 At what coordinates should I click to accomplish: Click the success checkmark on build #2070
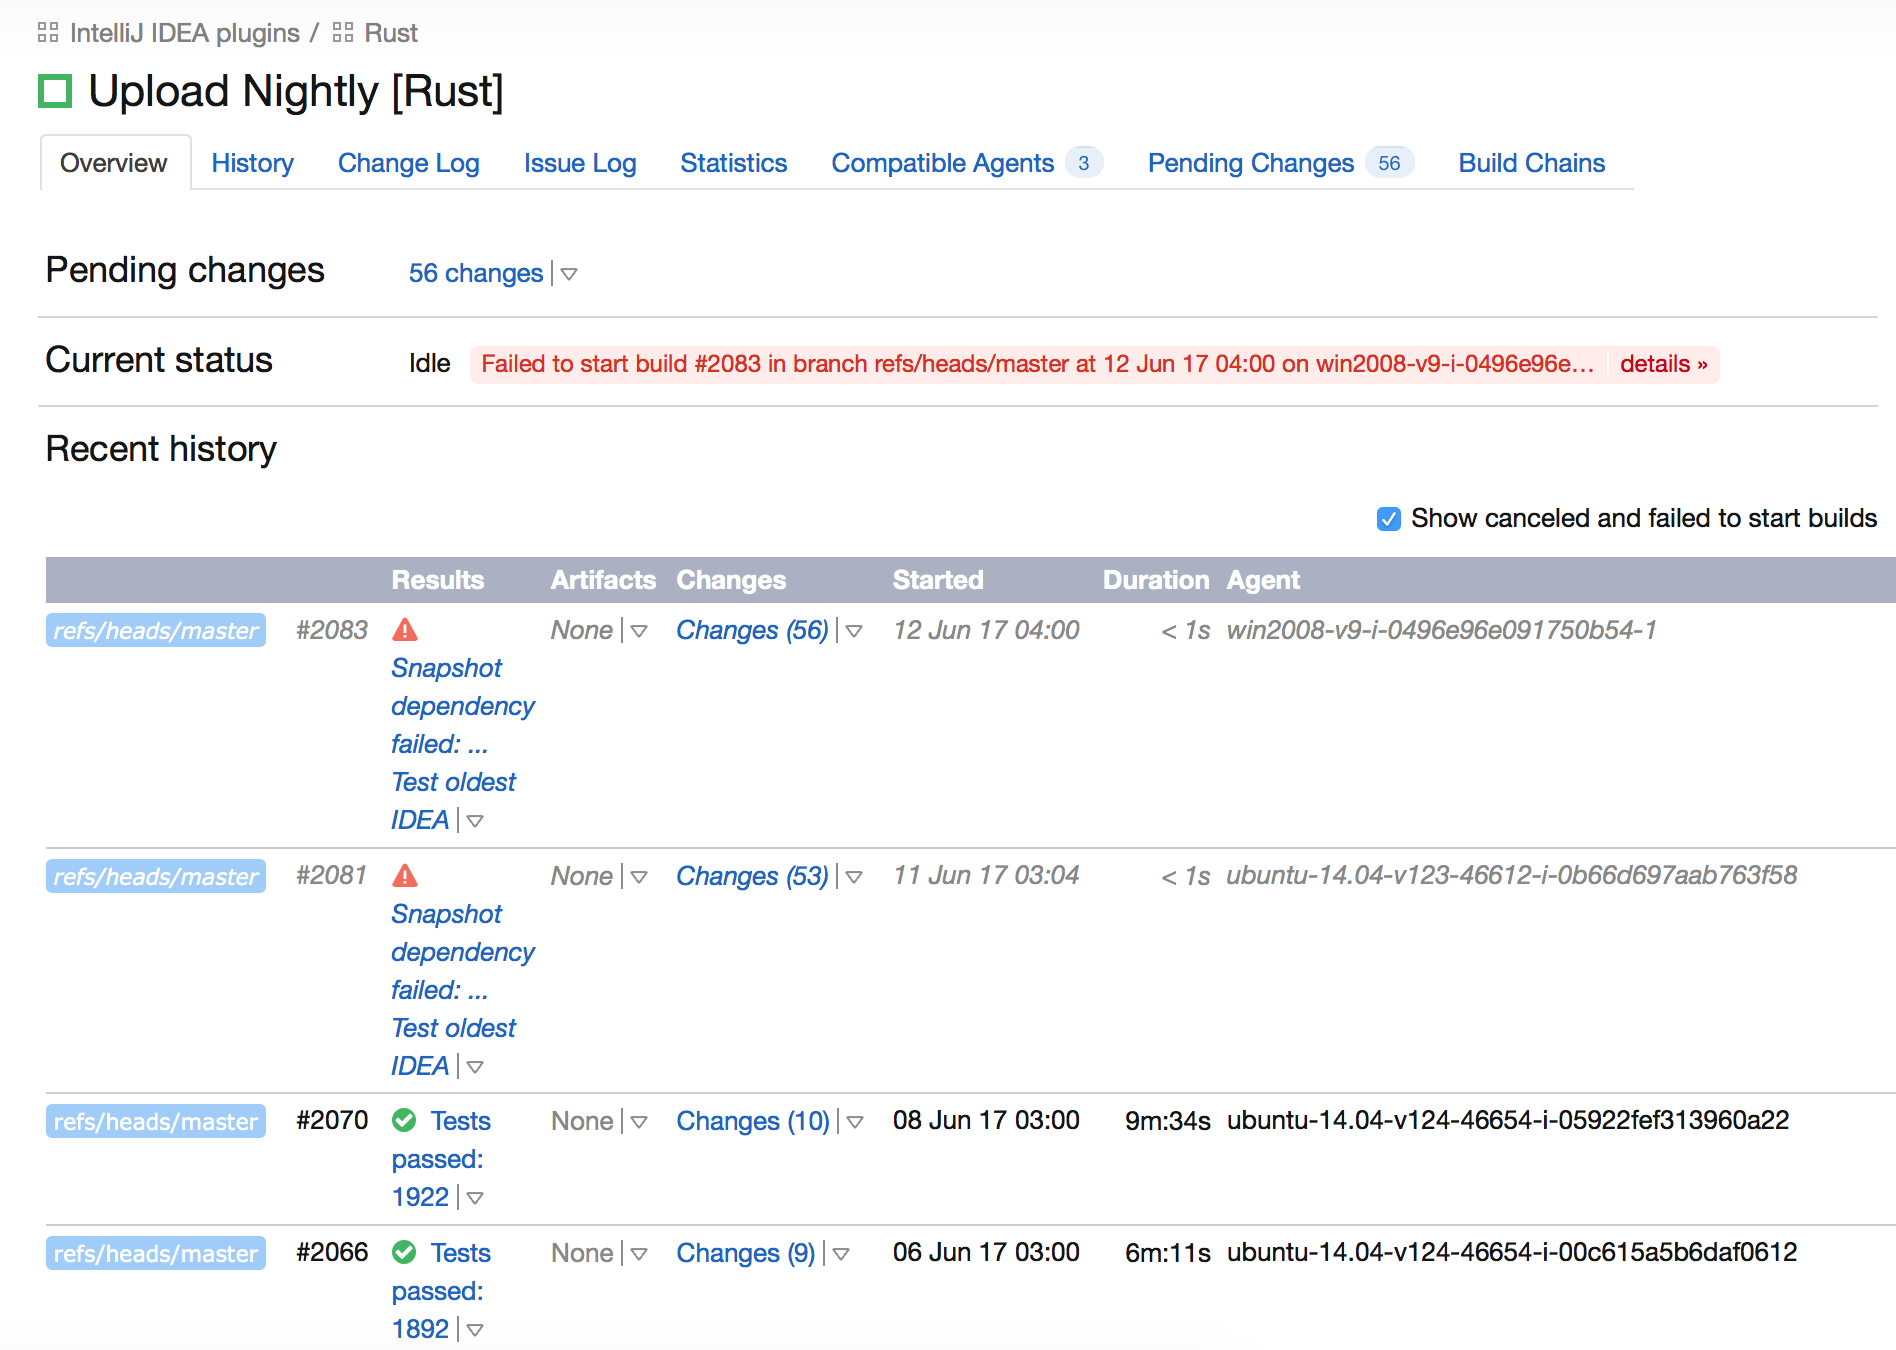click(x=404, y=1121)
